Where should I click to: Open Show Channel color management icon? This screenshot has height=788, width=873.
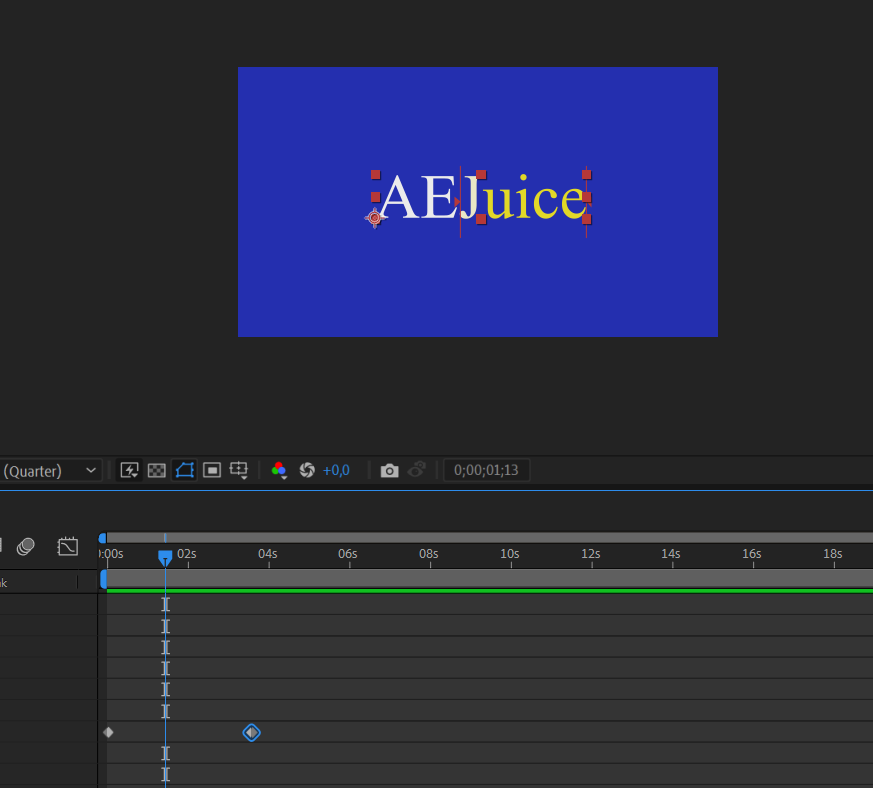click(x=279, y=471)
